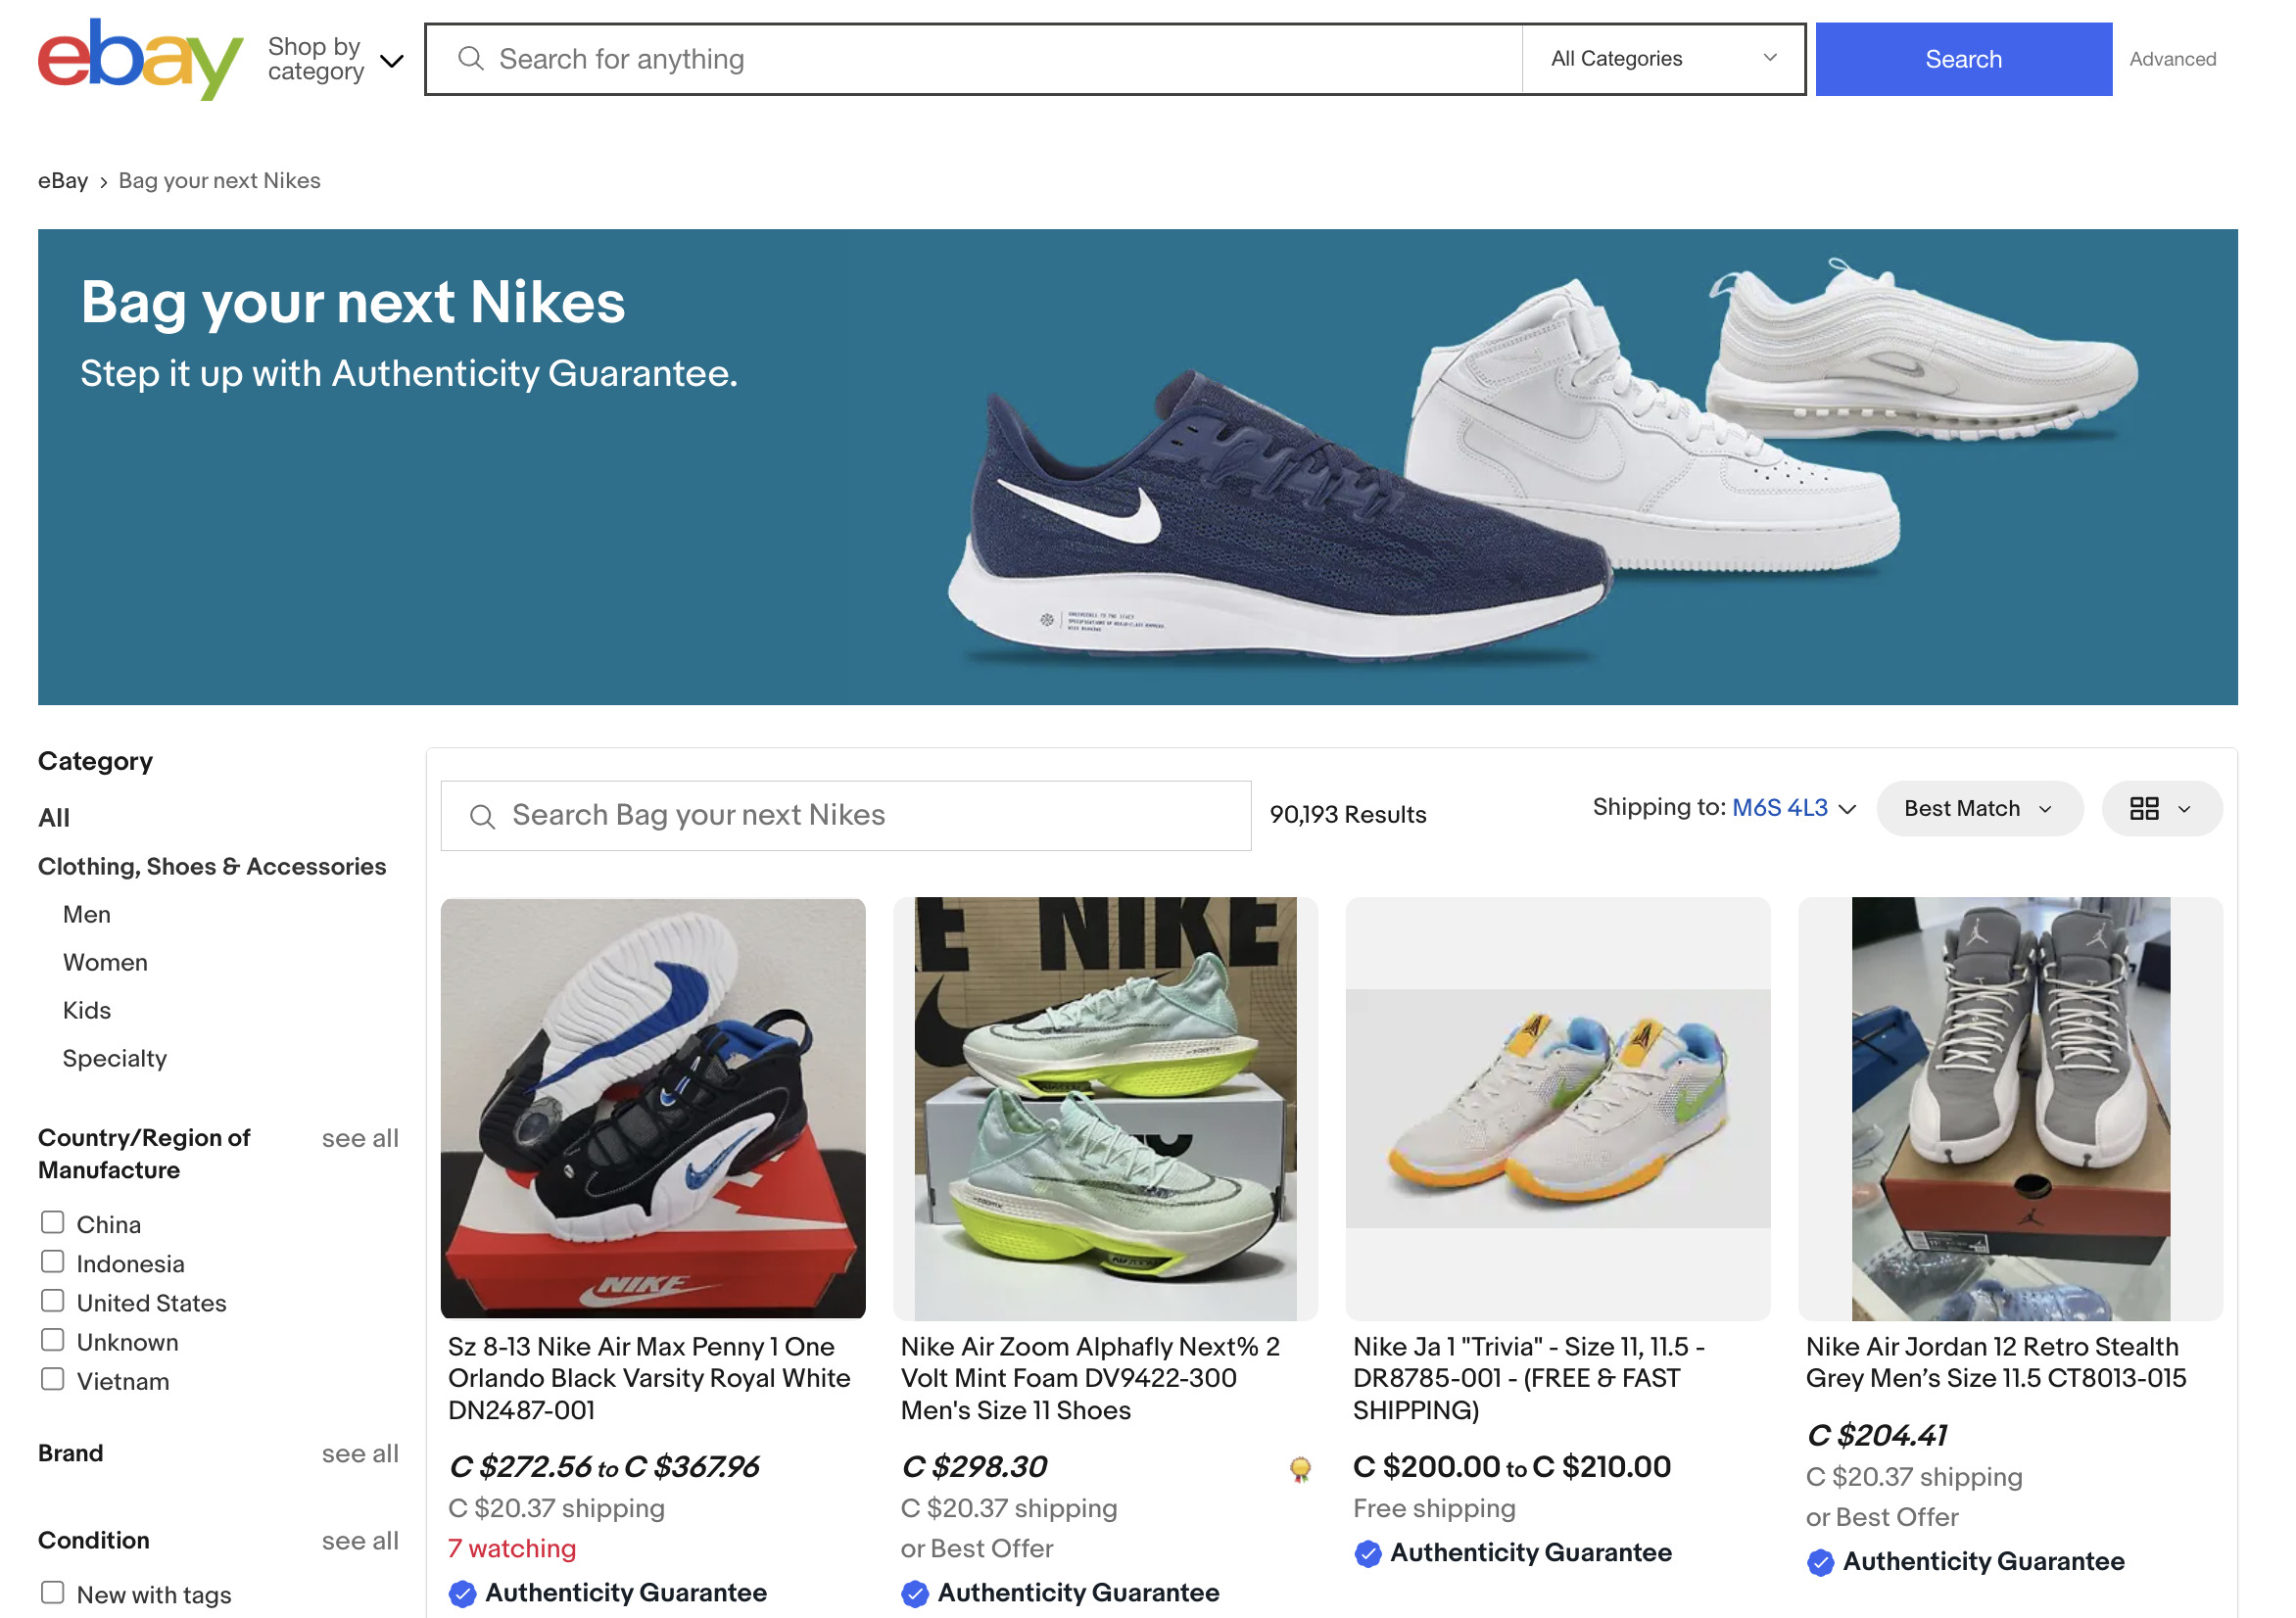The image size is (2296, 1618).
Task: Click the eBay logo
Action: click(140, 58)
